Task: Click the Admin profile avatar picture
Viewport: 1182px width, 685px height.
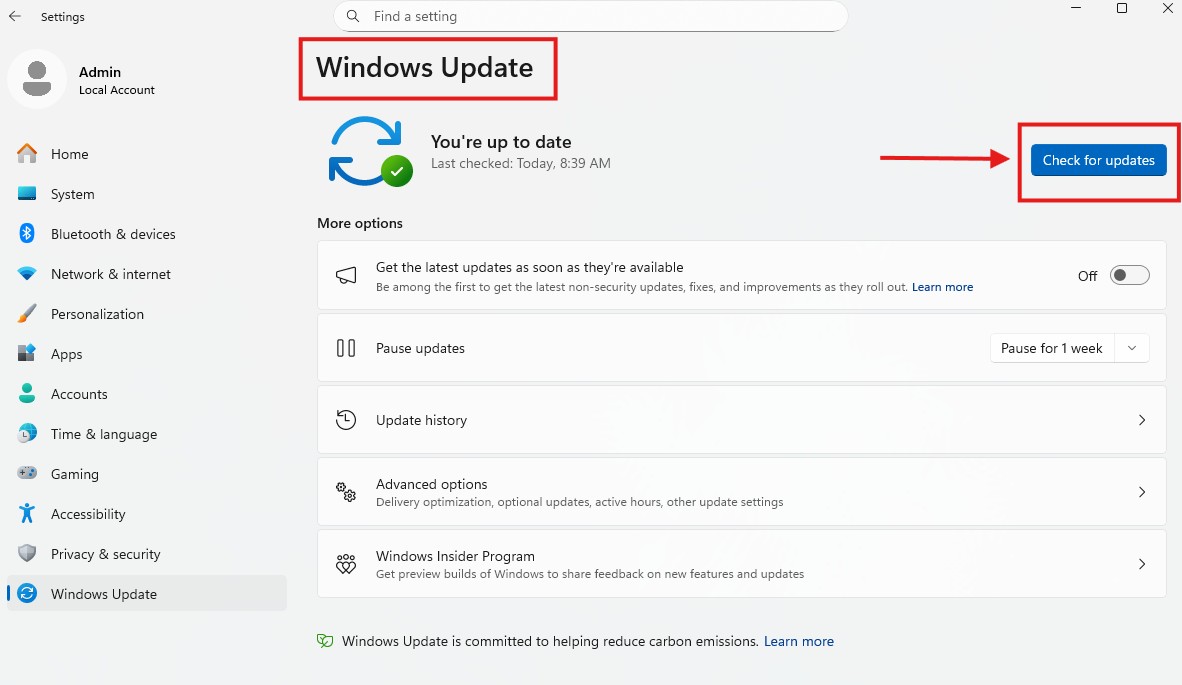Action: point(37,79)
